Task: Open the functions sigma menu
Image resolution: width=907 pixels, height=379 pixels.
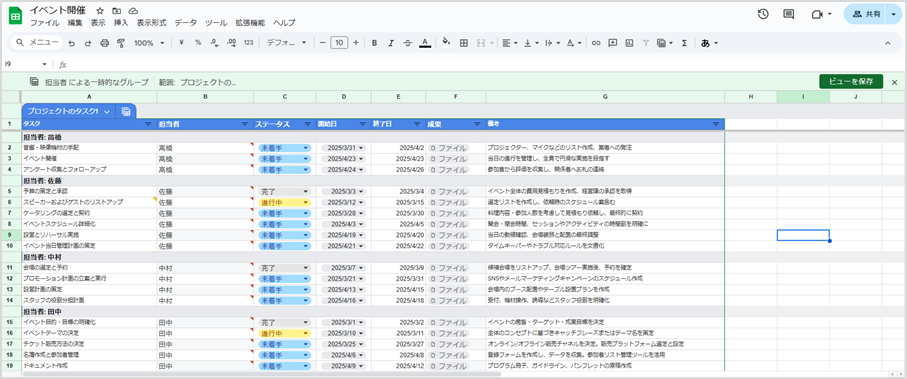Action: click(x=684, y=43)
